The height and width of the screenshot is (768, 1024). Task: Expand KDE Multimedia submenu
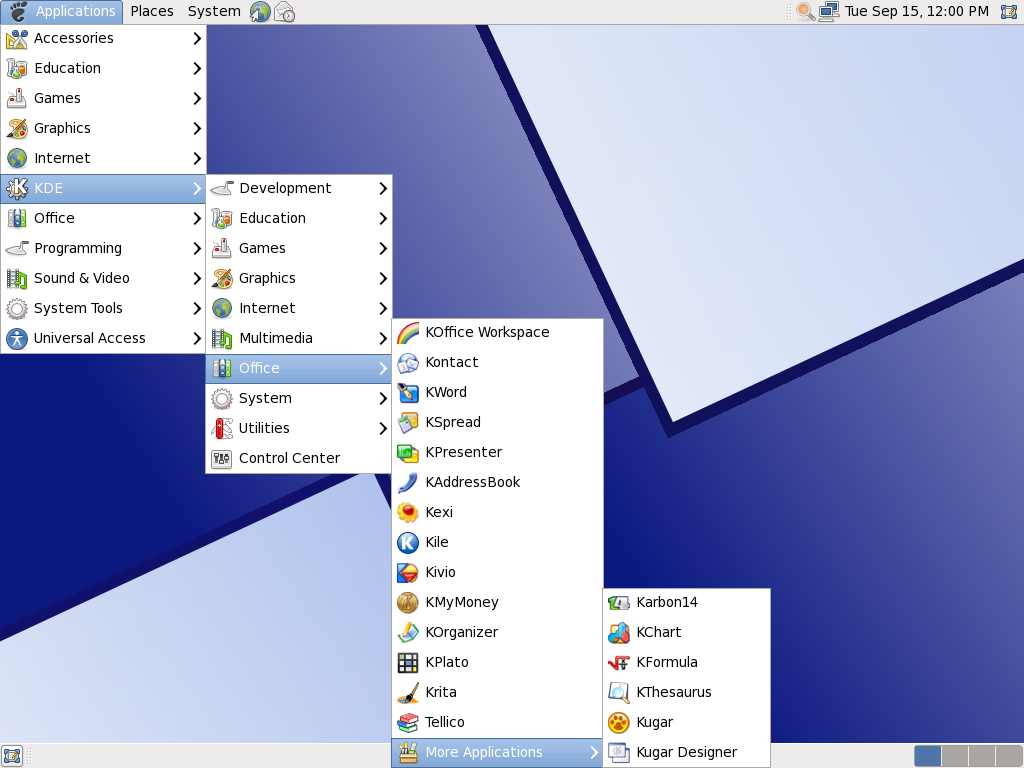(x=298, y=339)
